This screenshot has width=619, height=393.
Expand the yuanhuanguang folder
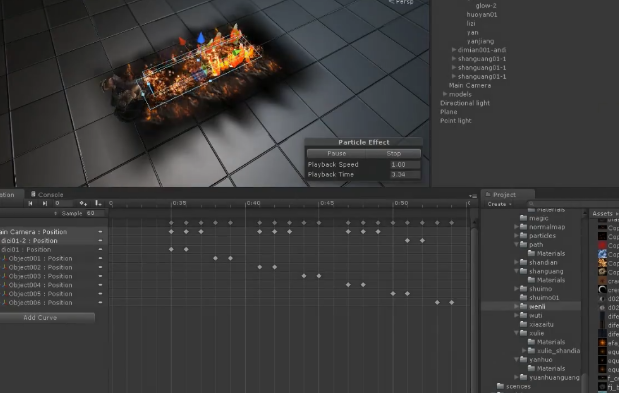tap(516, 377)
